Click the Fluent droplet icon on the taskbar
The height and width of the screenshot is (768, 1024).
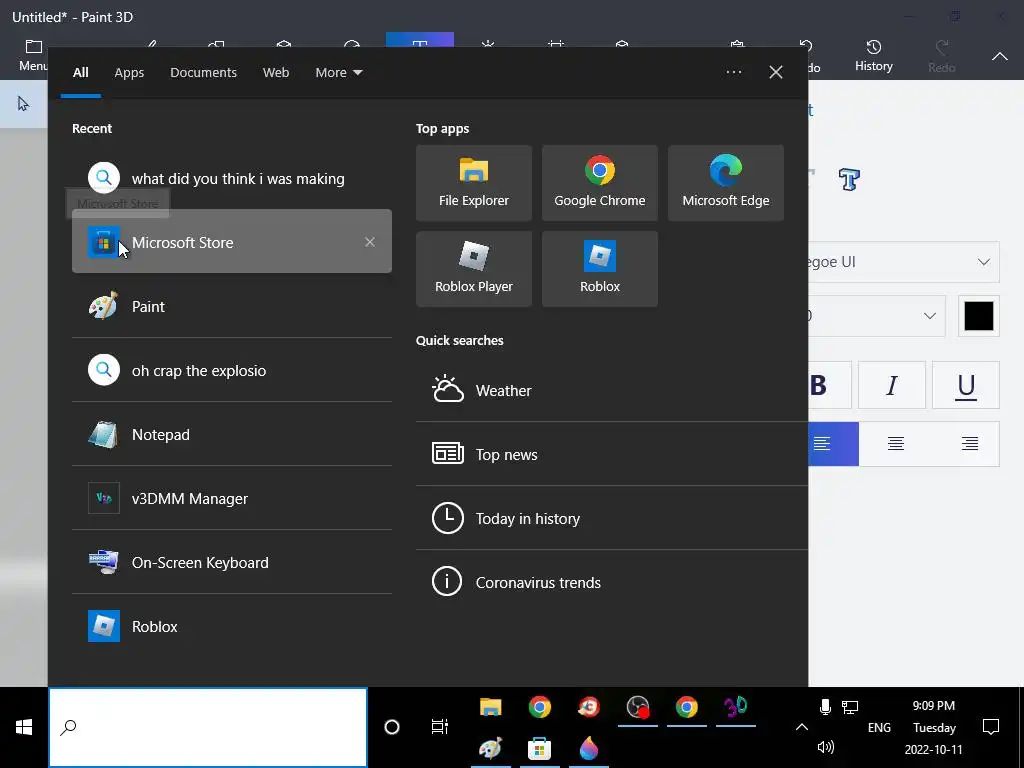tap(588, 748)
